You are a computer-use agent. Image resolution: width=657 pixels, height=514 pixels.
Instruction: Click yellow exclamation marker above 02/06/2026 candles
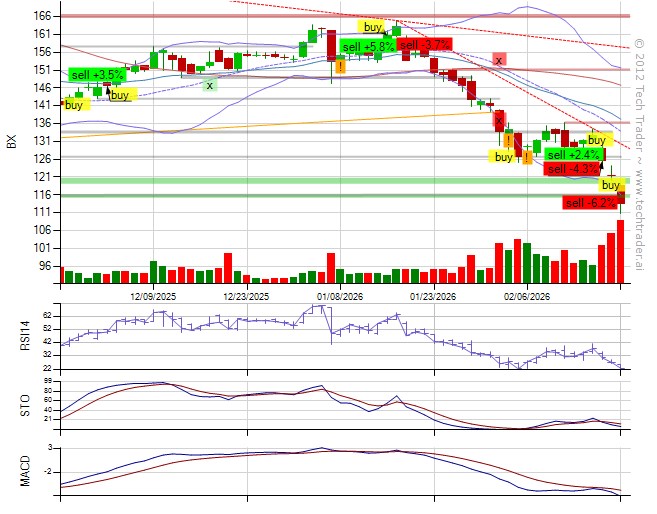click(x=510, y=141)
